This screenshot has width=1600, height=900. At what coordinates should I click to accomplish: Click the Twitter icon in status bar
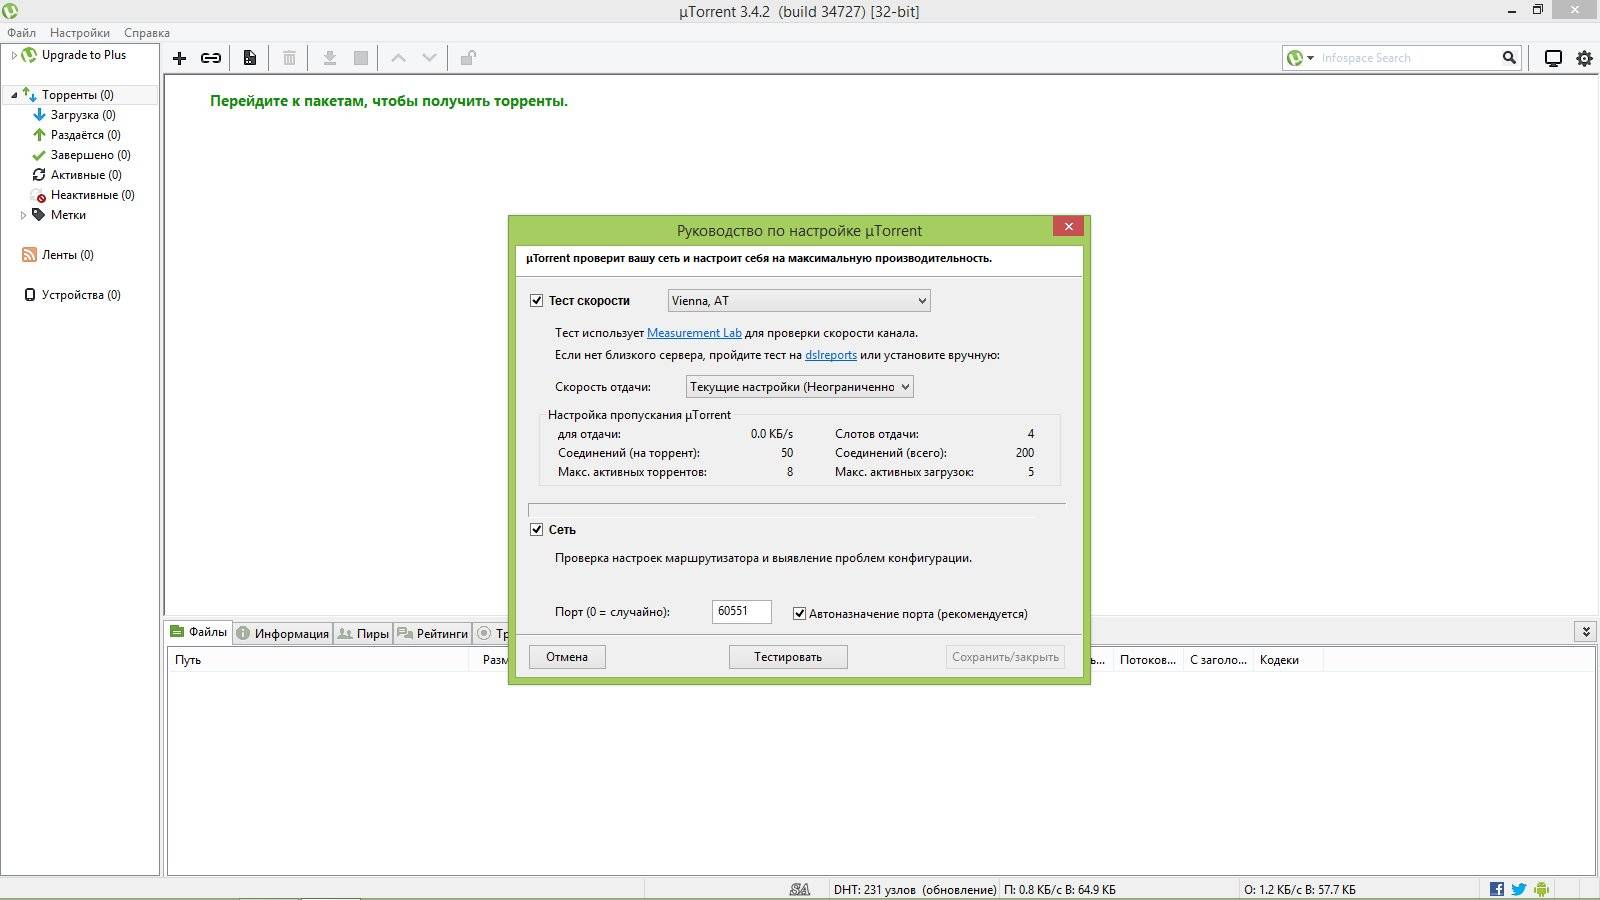point(1519,889)
